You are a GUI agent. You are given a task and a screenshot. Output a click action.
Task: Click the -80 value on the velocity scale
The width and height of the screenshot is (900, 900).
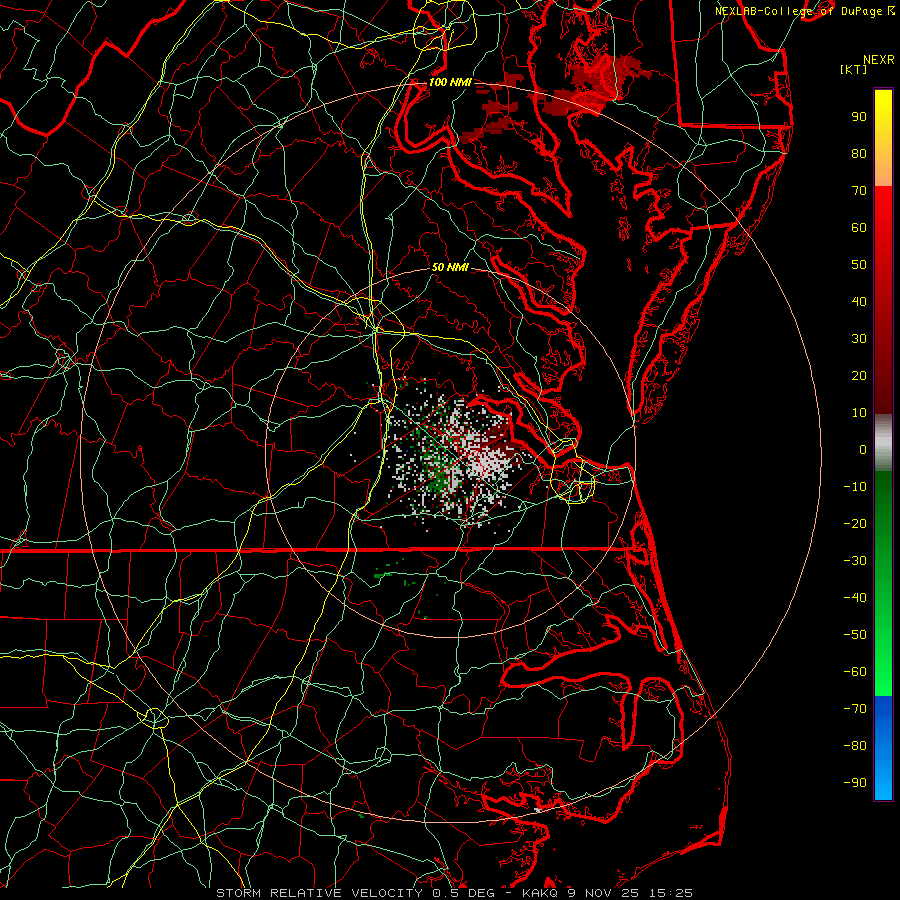(855, 746)
